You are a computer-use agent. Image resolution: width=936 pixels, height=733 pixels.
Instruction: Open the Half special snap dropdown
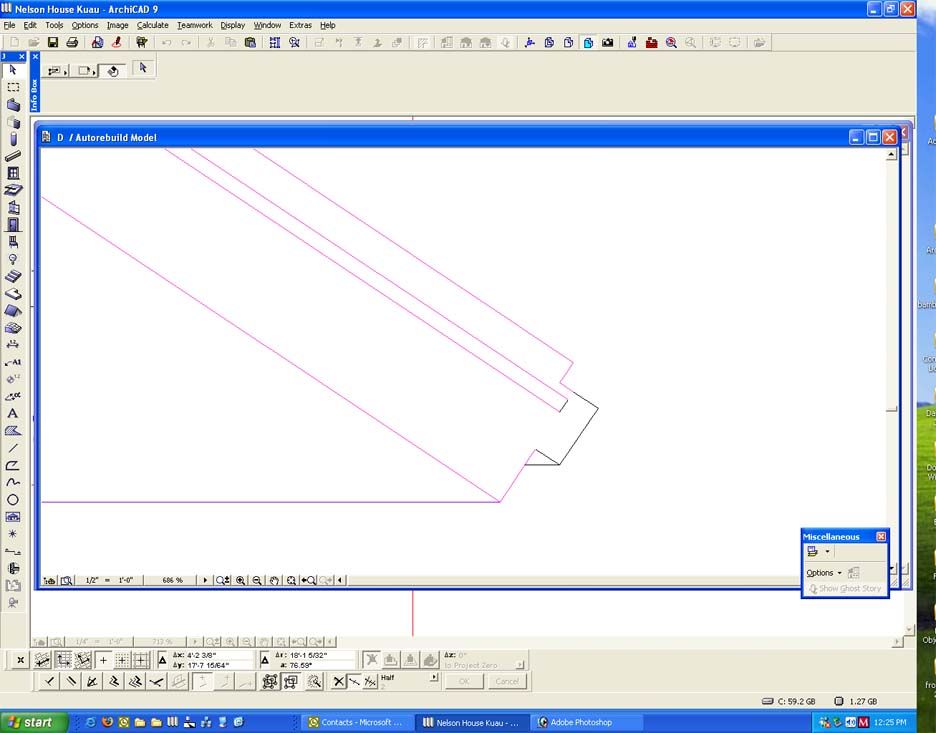[433, 677]
